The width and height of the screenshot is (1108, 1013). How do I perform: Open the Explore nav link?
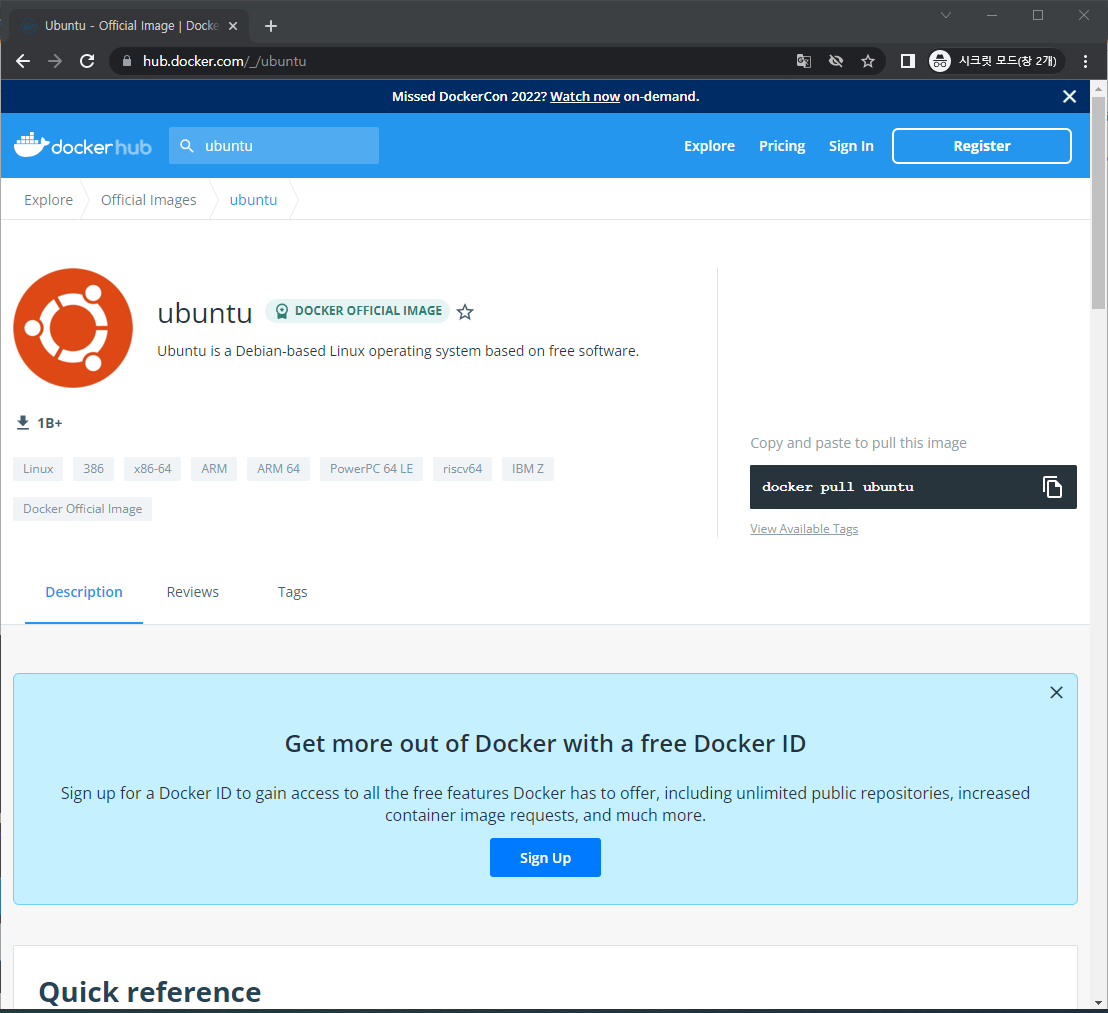709,146
